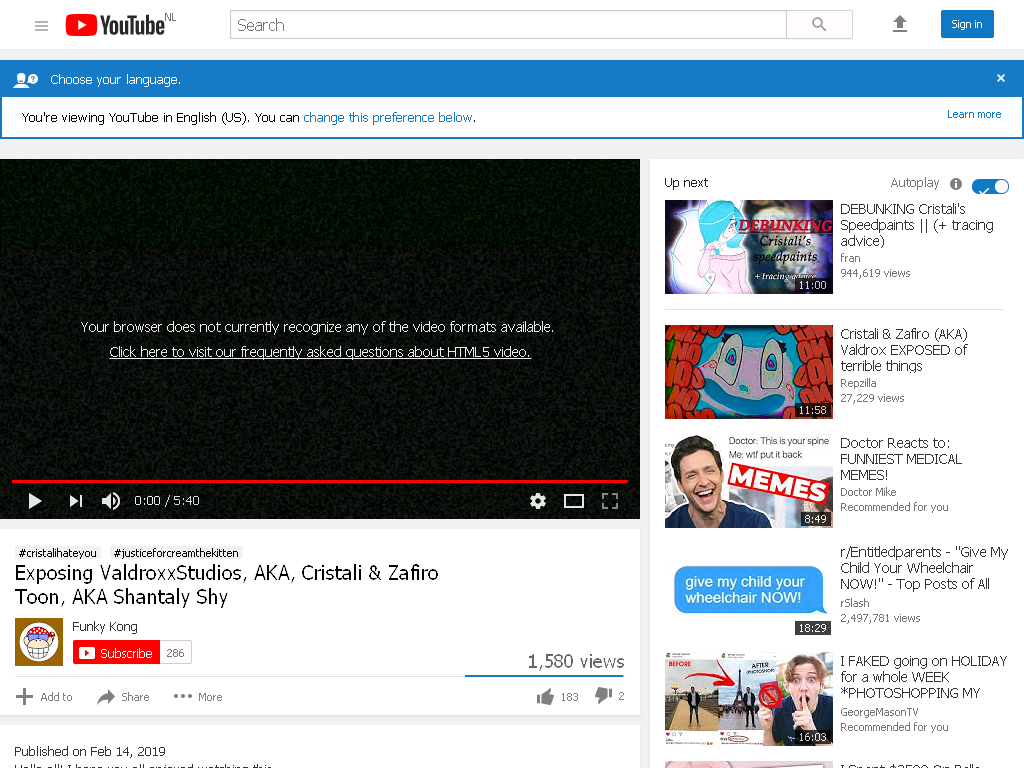Viewport: 1024px width, 768px height.
Task: Expand the More actions menu
Action: click(198, 697)
